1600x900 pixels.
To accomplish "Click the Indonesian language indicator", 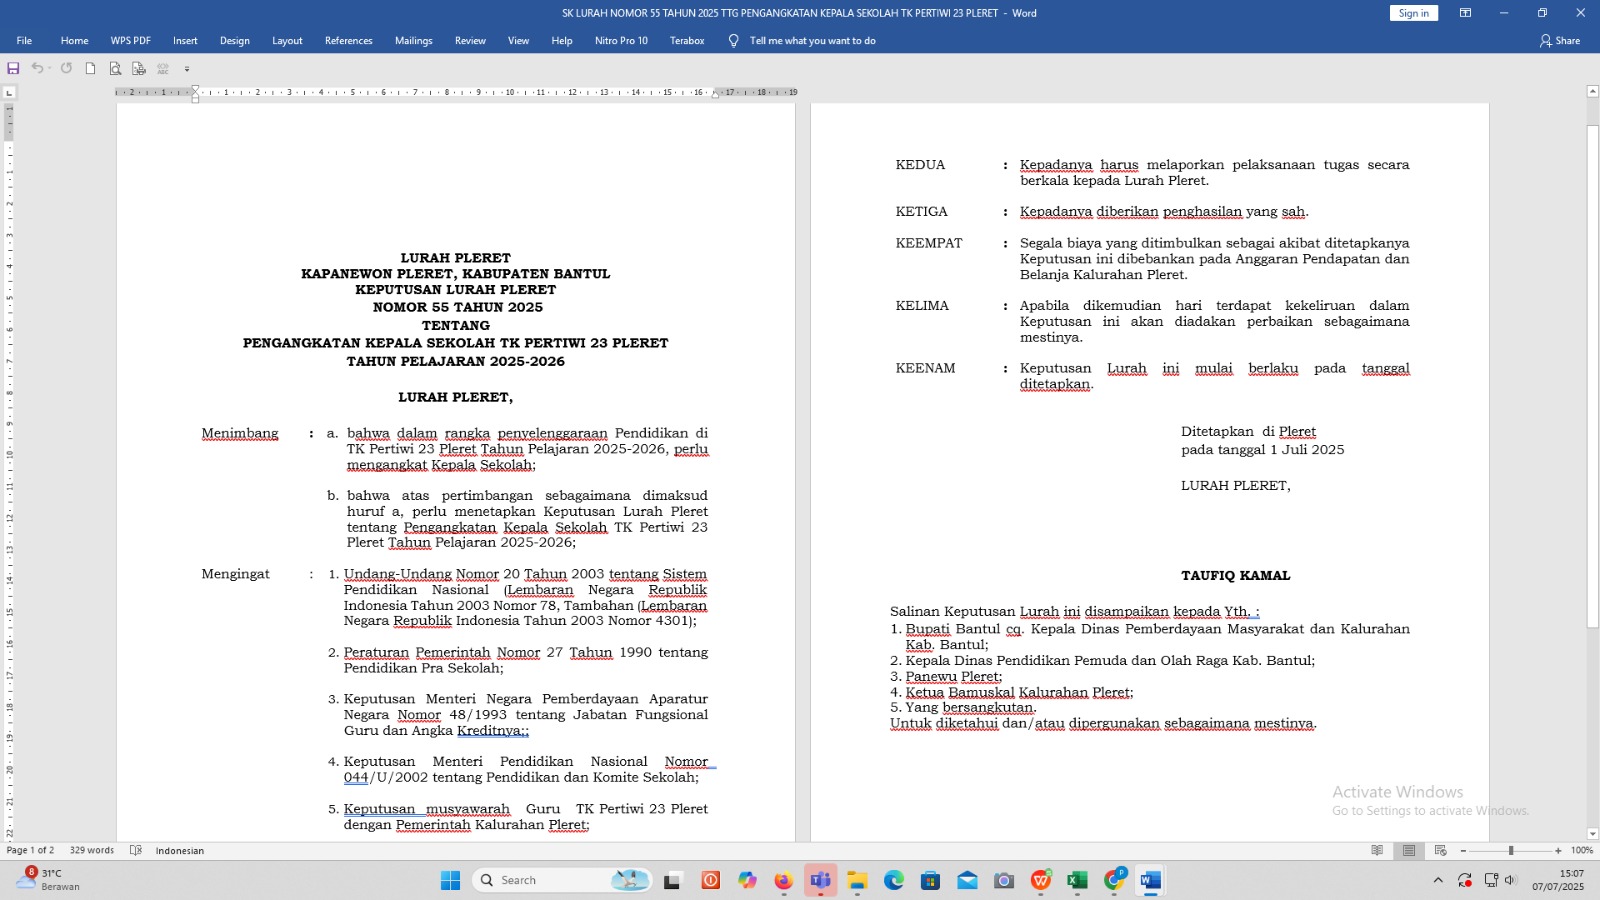I will tap(180, 851).
